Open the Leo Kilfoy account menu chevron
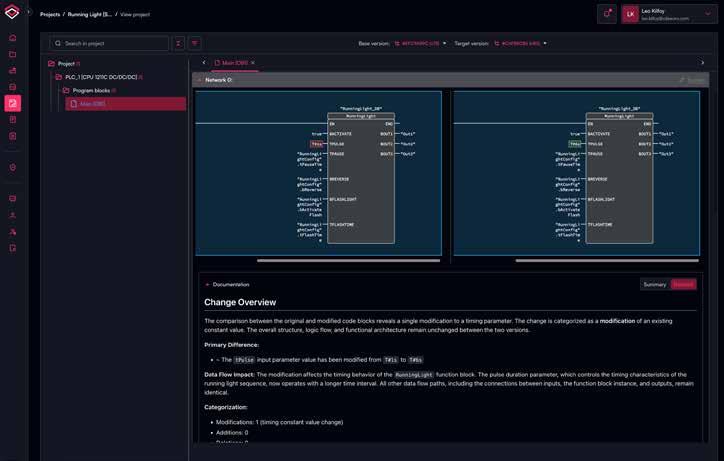This screenshot has height=461, width=724. (x=707, y=14)
